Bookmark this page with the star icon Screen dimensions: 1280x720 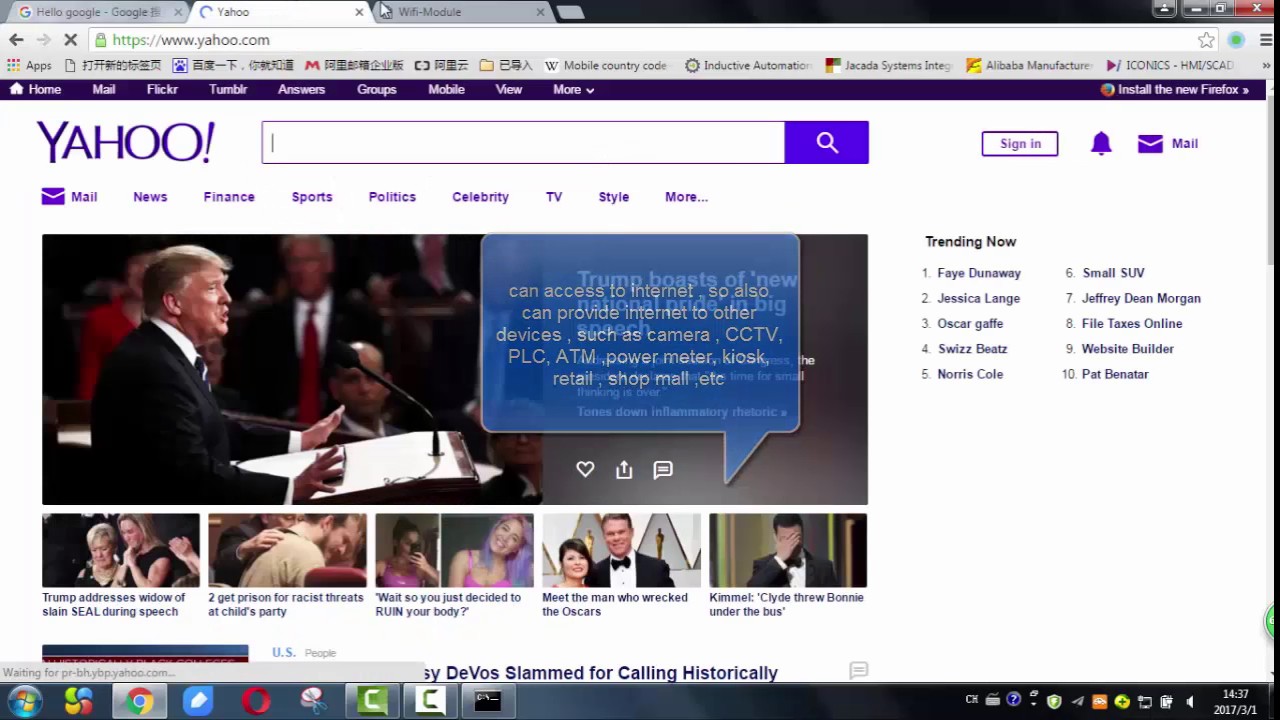click(x=1206, y=40)
